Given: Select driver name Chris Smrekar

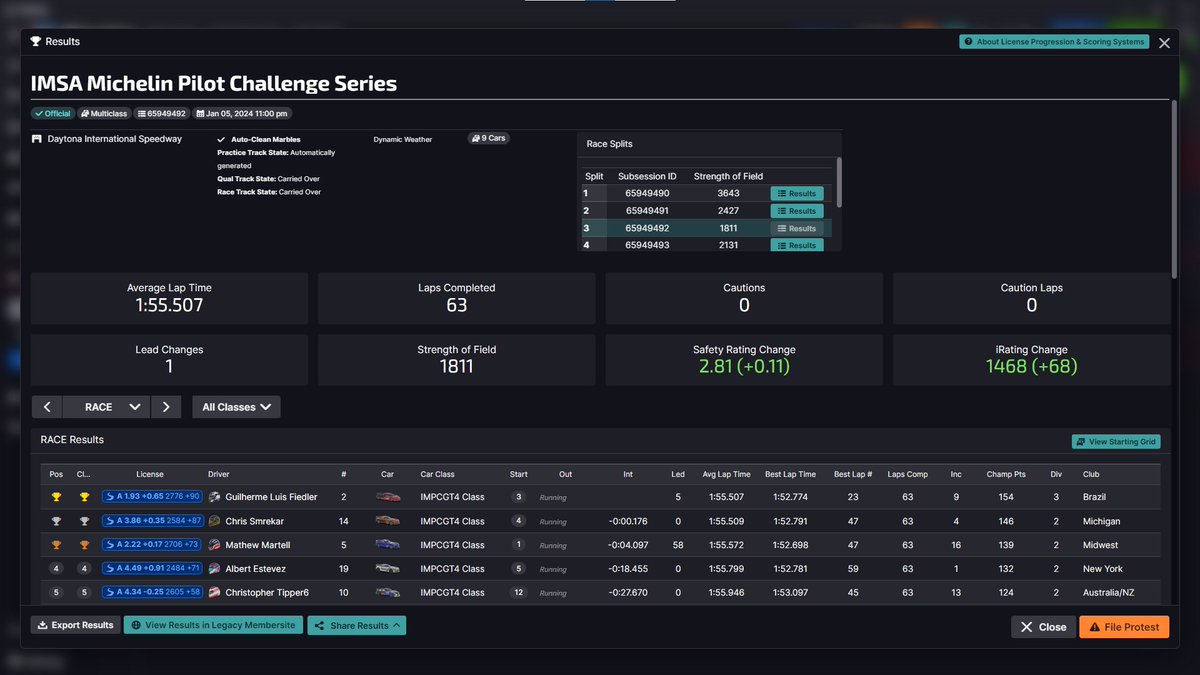Looking at the screenshot, I should click(255, 521).
